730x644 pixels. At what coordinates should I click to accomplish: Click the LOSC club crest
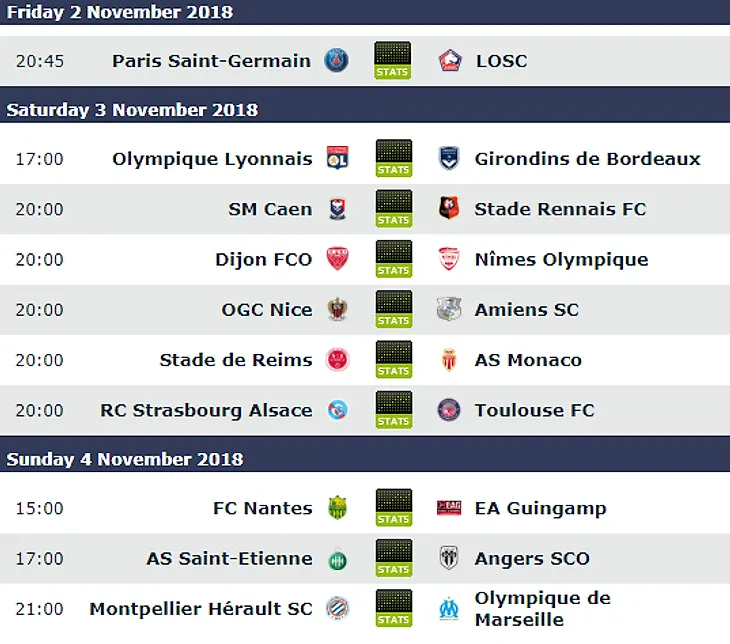click(450, 61)
